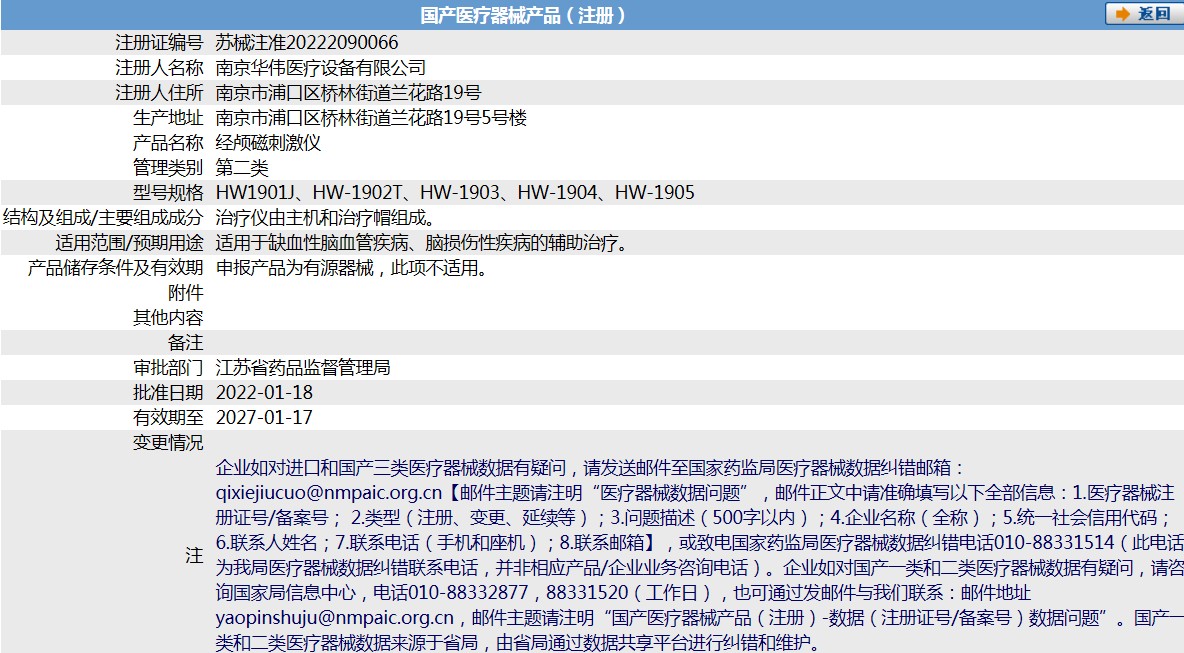The height and width of the screenshot is (653, 1184).
Task: Click the 注册人住所 label
Action: pyautogui.click(x=159, y=93)
